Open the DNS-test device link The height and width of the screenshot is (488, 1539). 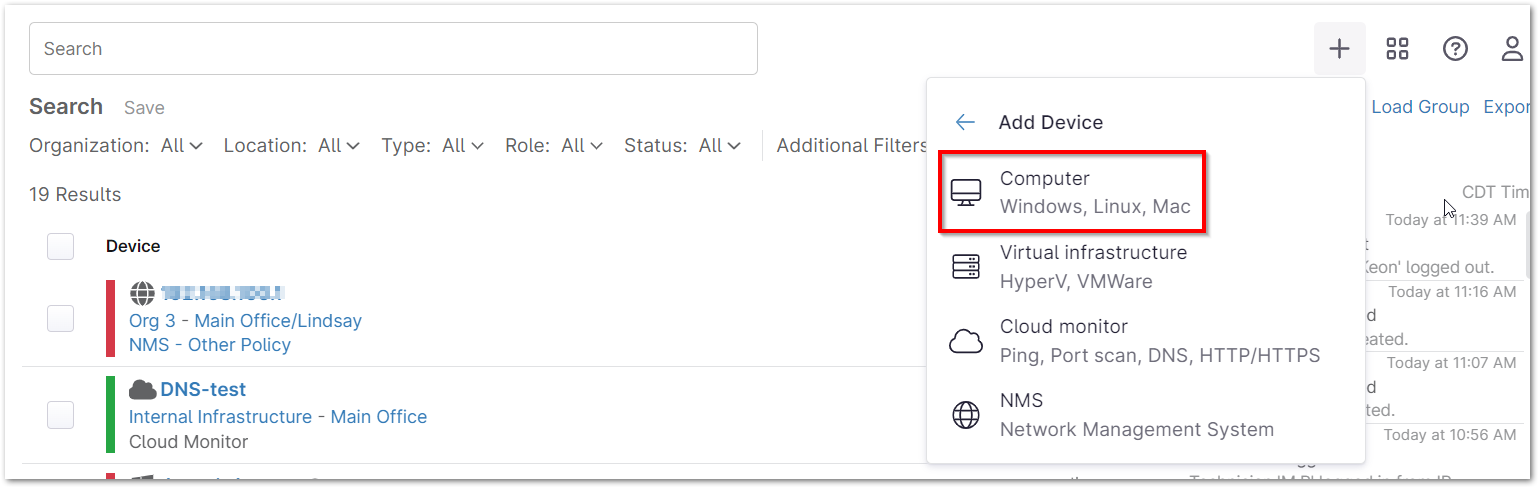203,390
